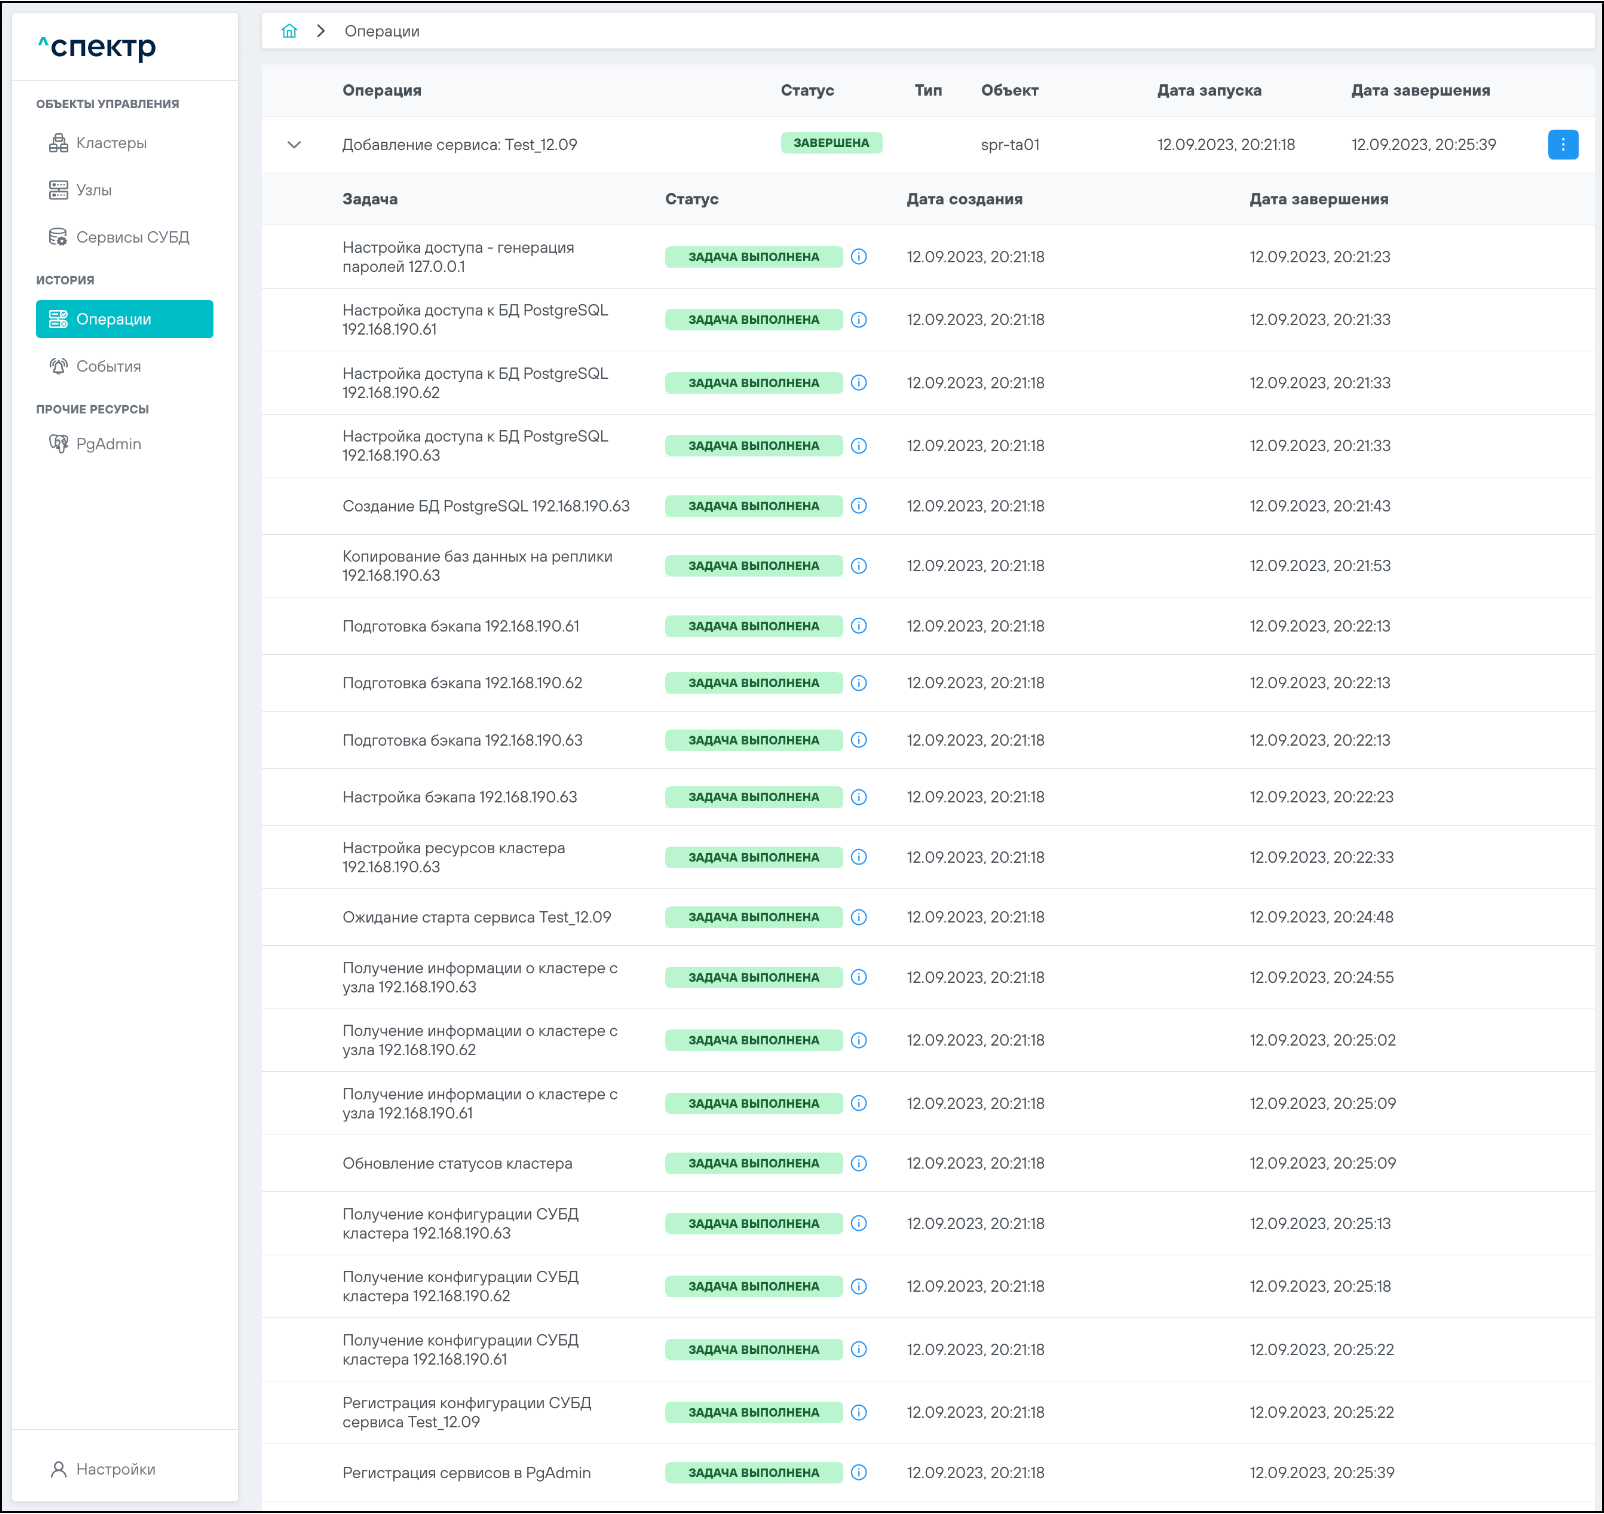Open Сервисы СУБД page
Screen dimensions: 1604x1514
click(132, 237)
